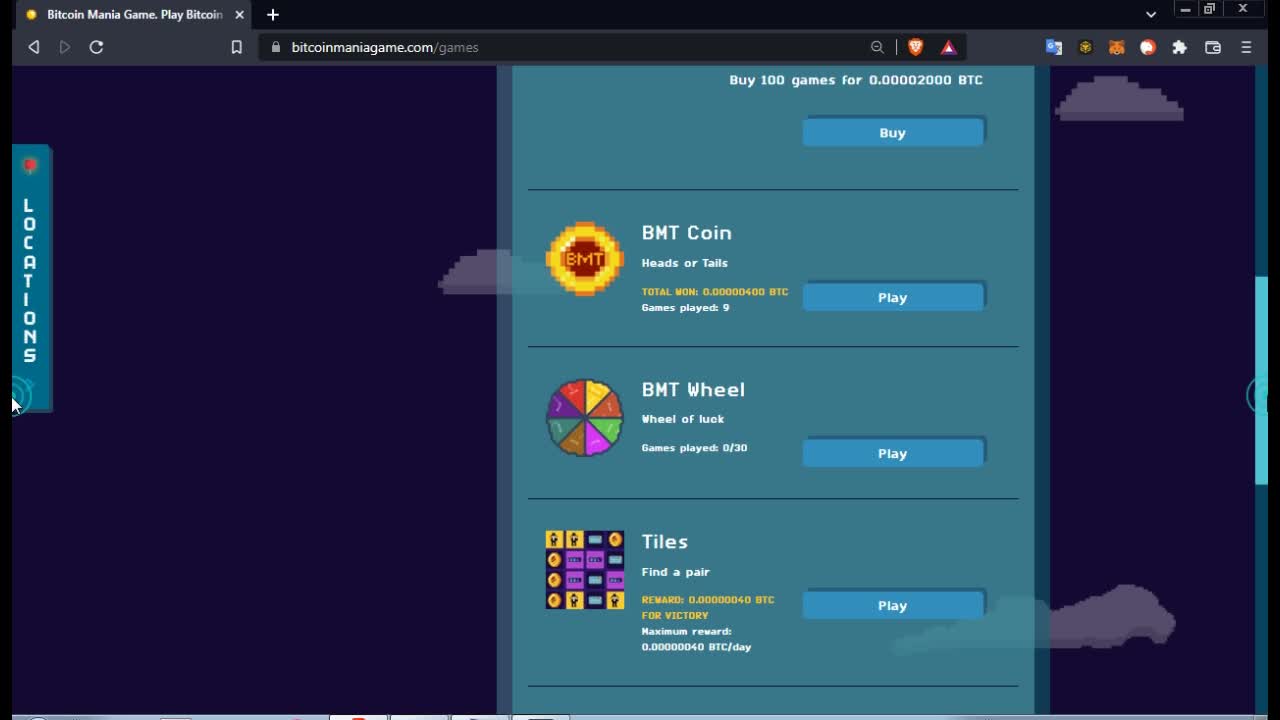Play the BMT Wheel game

(x=893, y=453)
